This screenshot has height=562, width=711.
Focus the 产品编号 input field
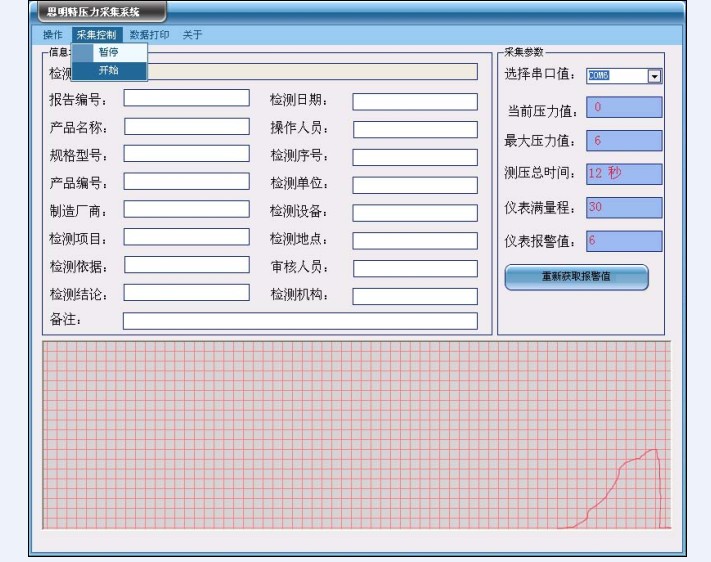pyautogui.click(x=186, y=181)
